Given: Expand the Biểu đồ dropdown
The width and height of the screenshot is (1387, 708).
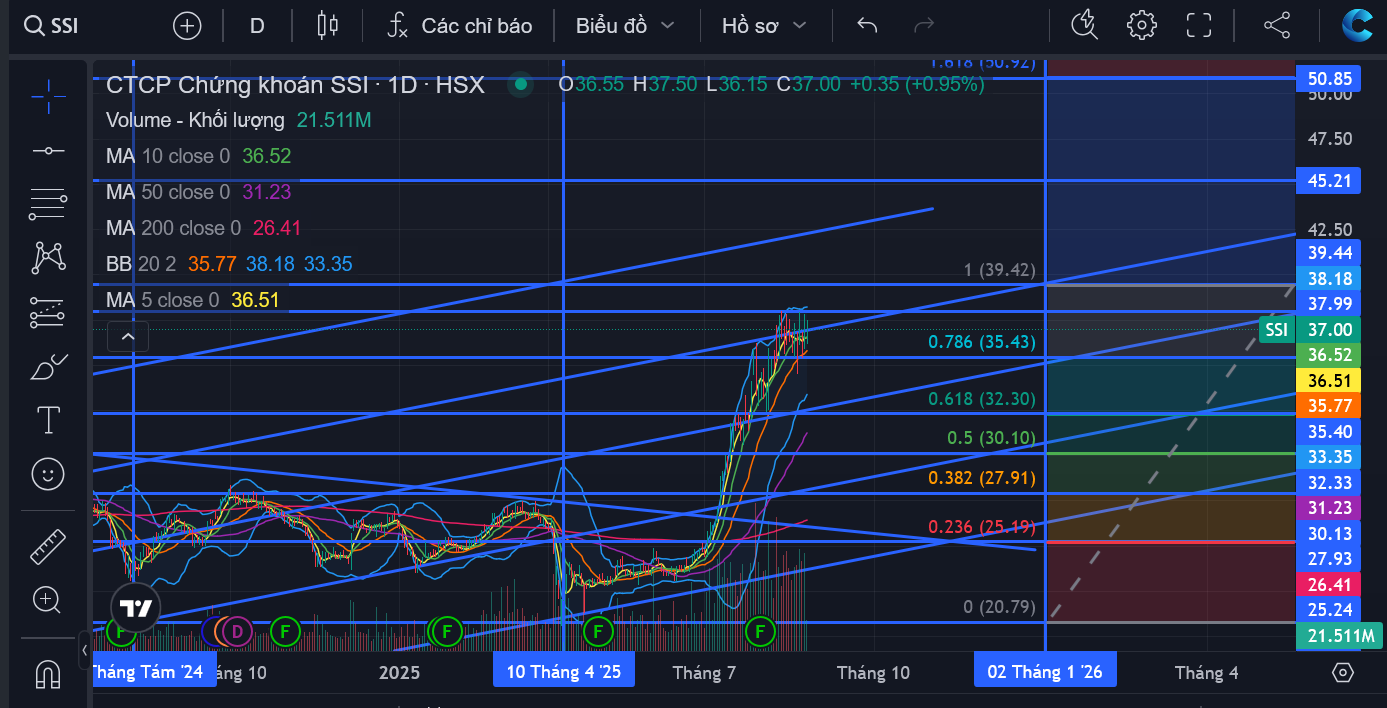Looking at the screenshot, I should pyautogui.click(x=625, y=26).
